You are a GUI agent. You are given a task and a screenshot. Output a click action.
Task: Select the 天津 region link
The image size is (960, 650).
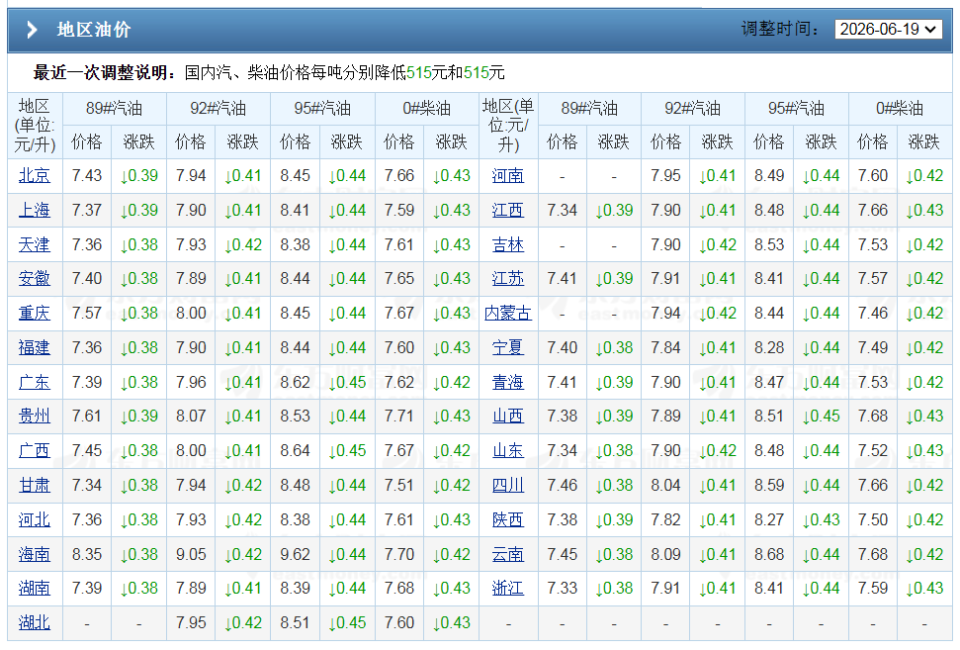click(x=34, y=245)
